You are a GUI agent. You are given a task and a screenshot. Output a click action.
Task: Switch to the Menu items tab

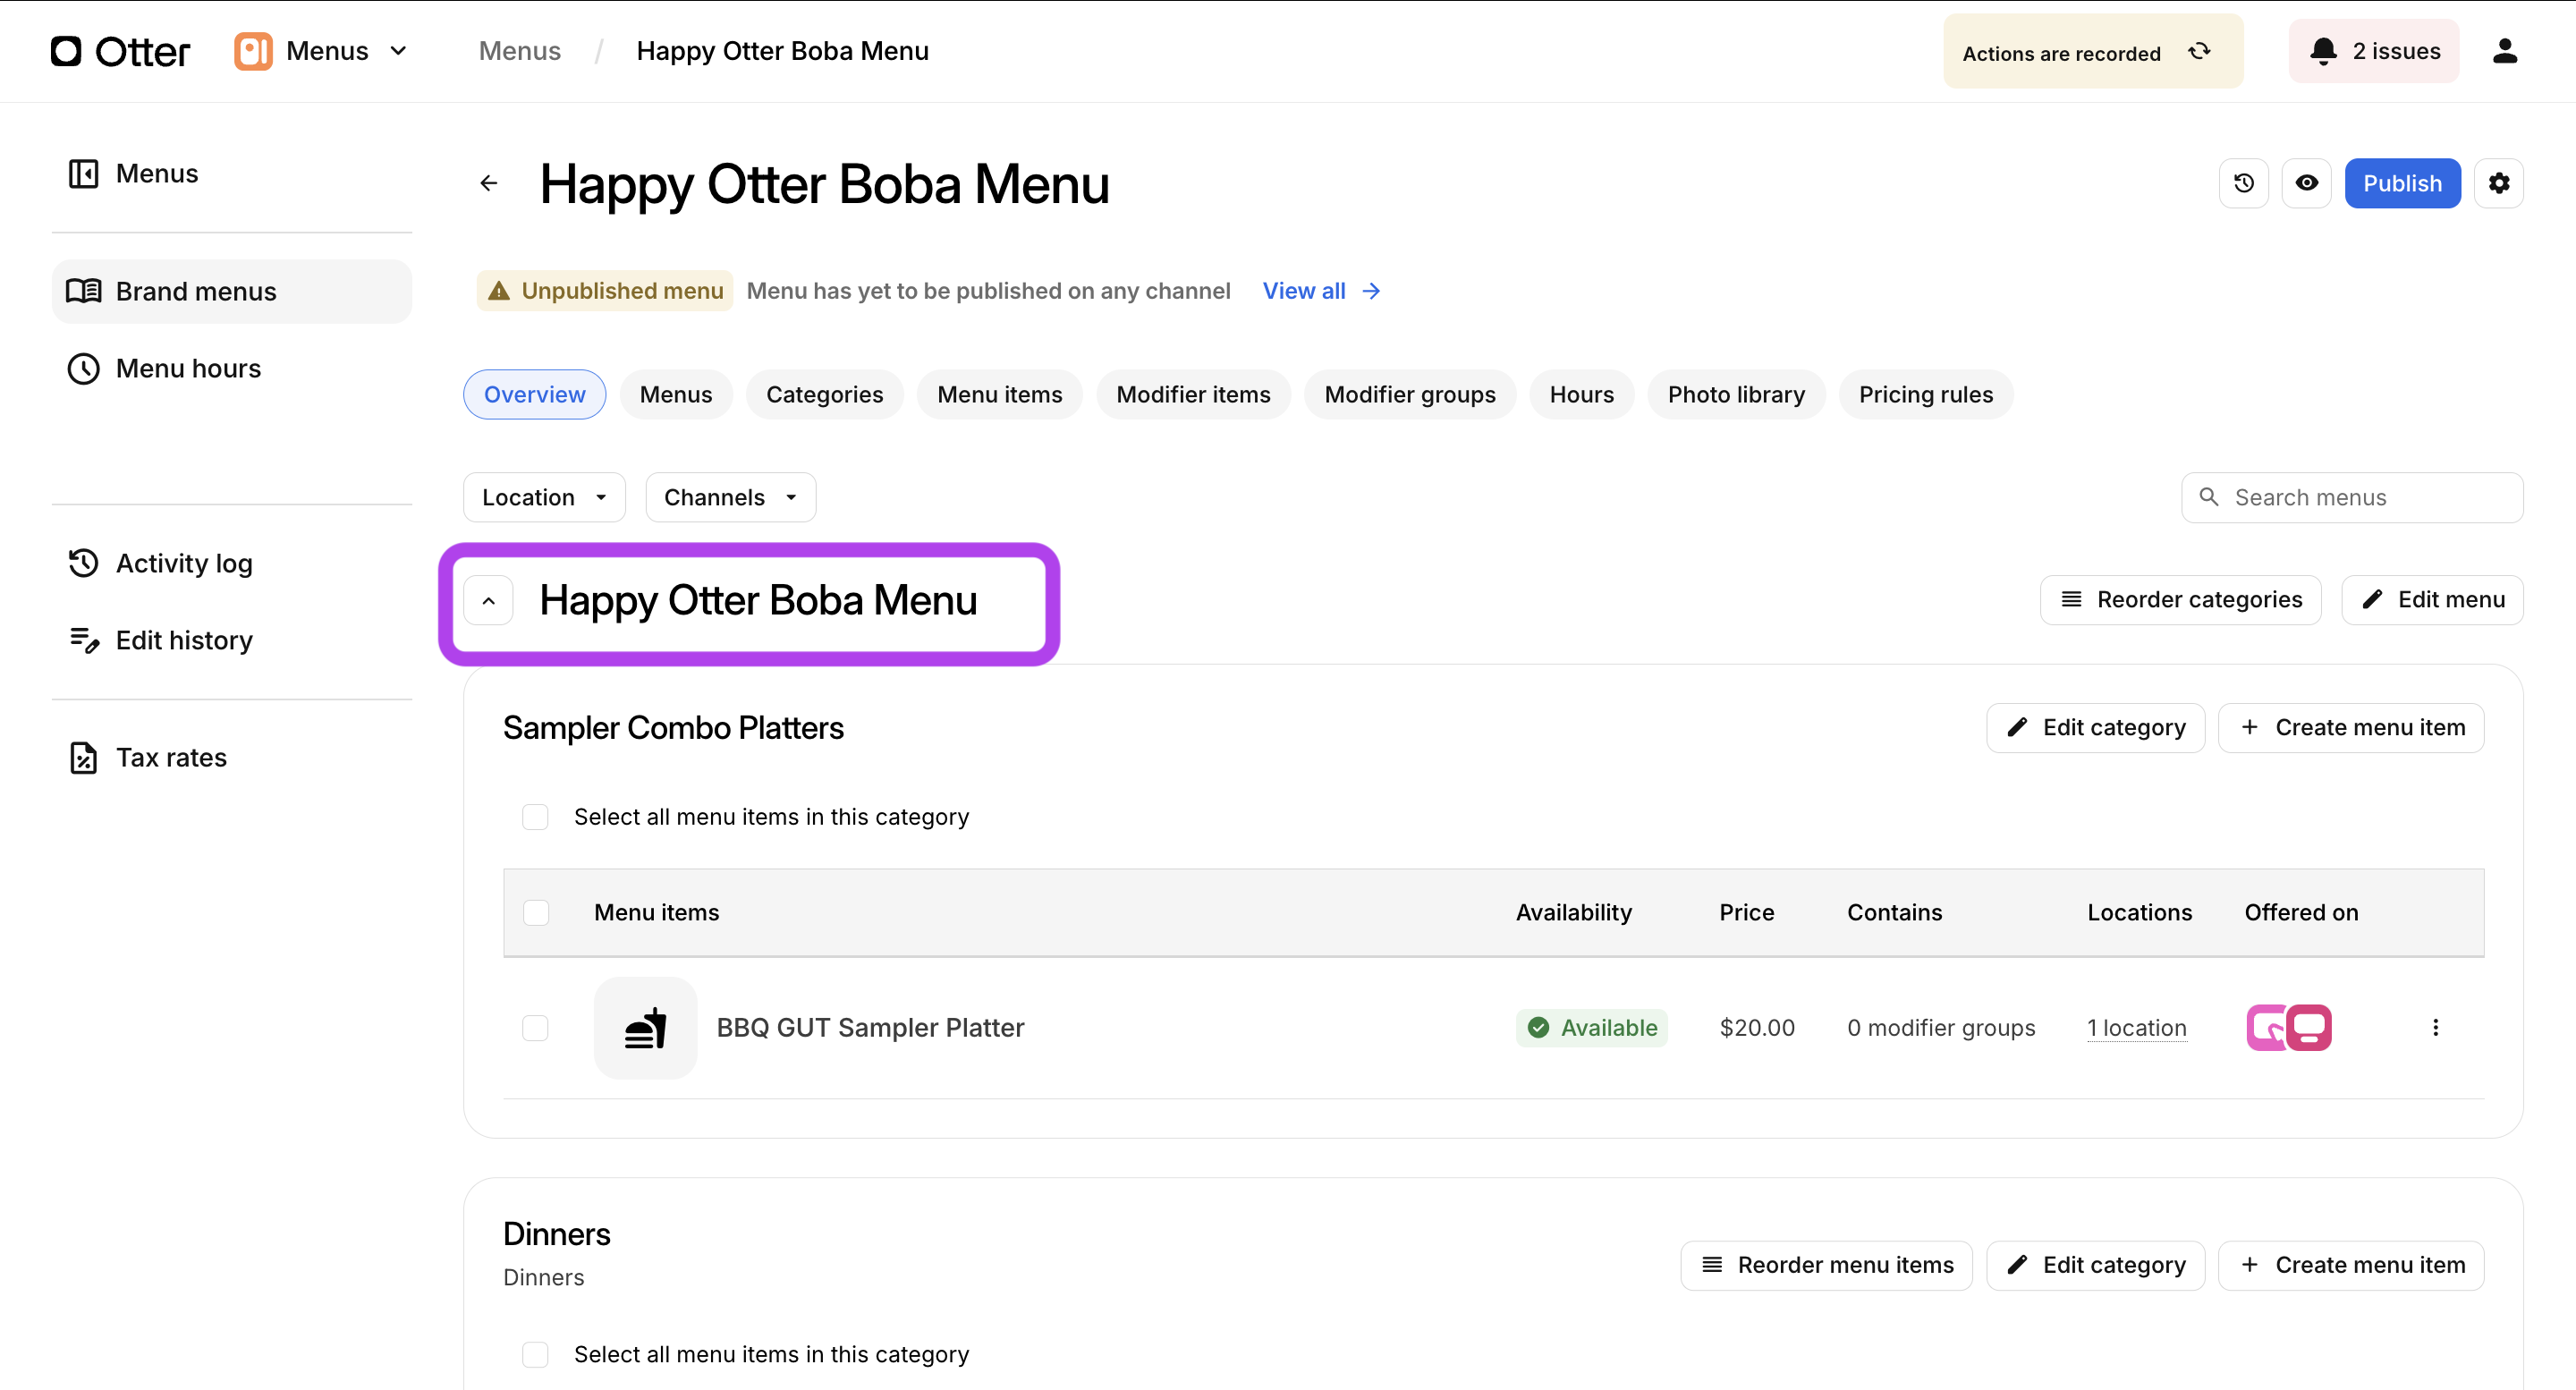coord(1000,394)
